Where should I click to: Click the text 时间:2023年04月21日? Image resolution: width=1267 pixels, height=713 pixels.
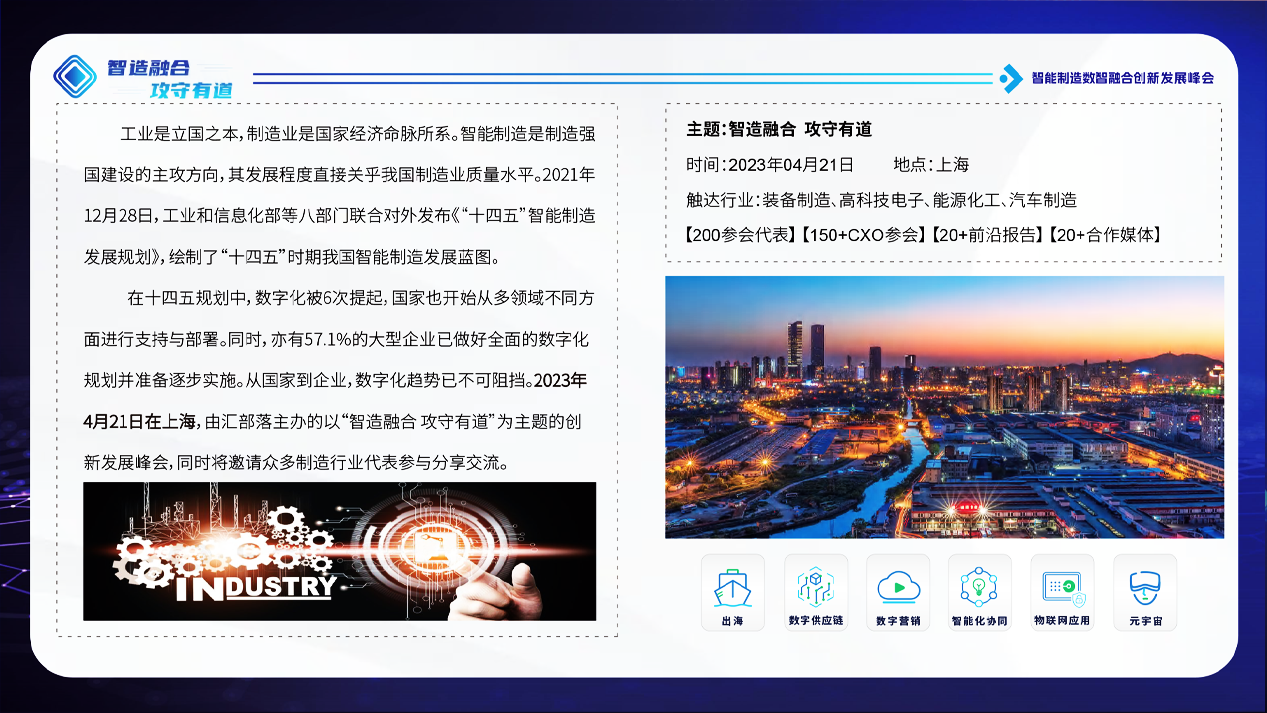770,165
